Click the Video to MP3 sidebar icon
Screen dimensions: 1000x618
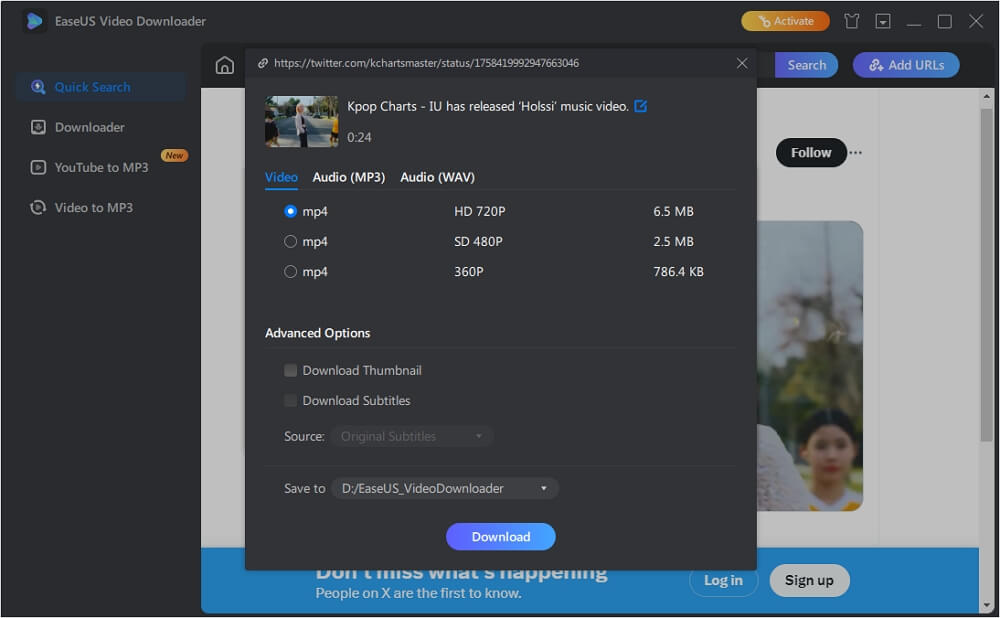[x=38, y=208]
